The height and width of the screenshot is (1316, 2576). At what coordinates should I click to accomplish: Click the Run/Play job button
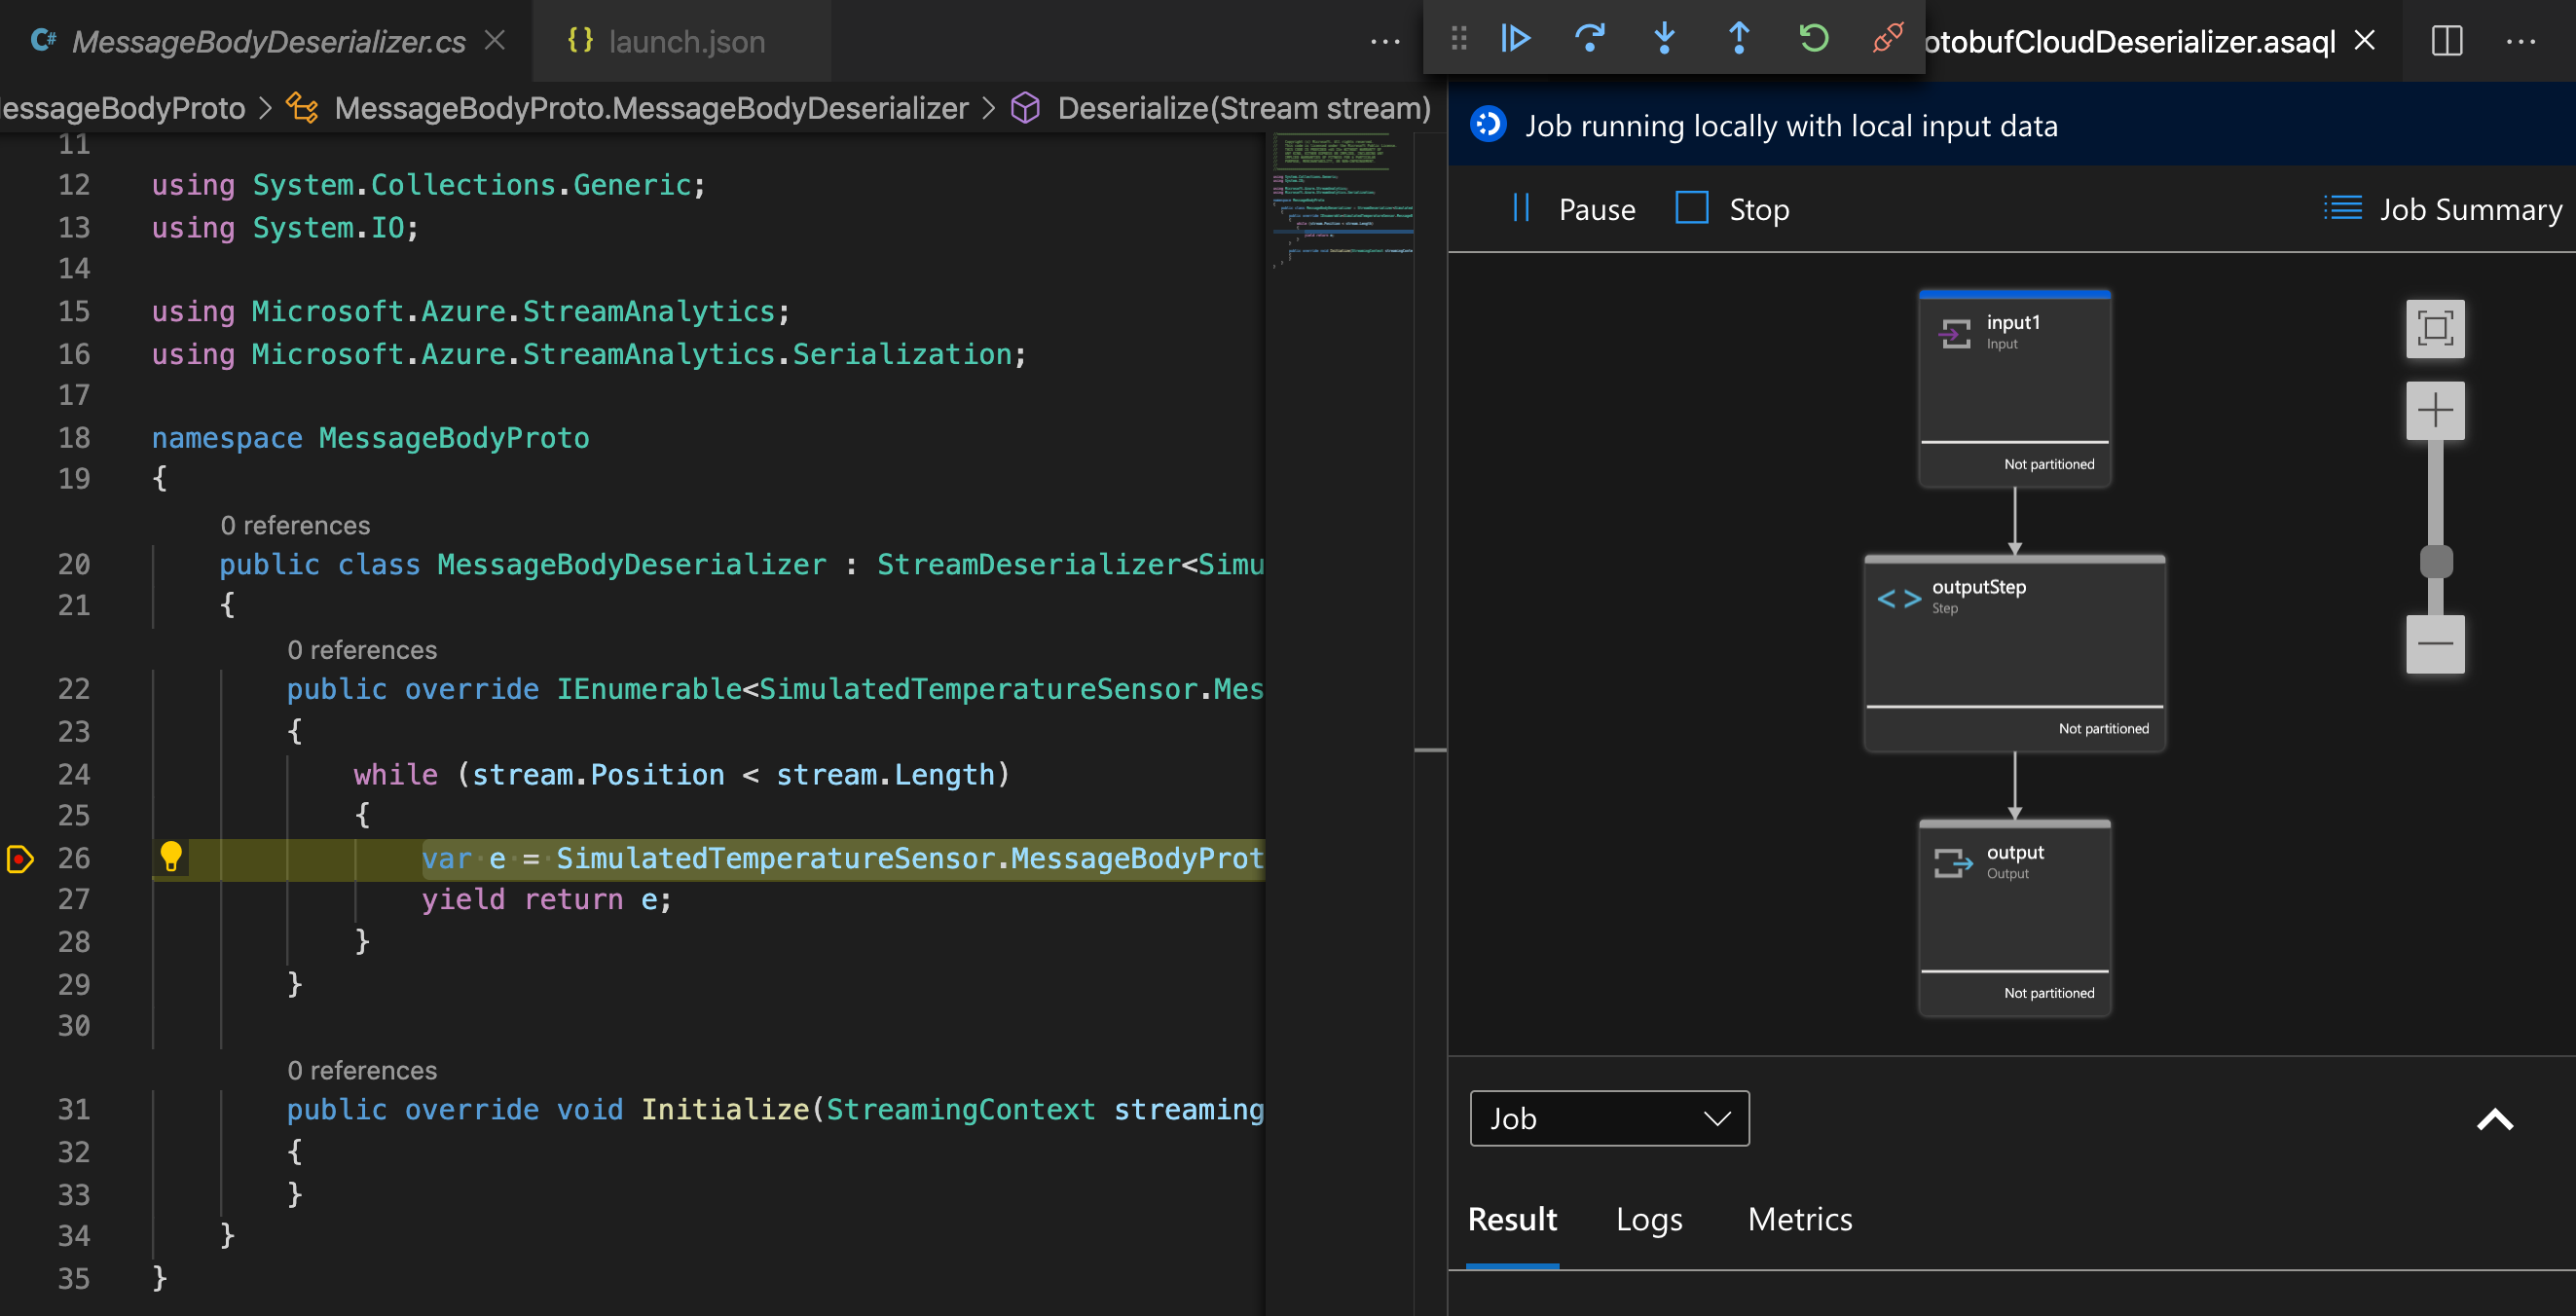(1514, 39)
